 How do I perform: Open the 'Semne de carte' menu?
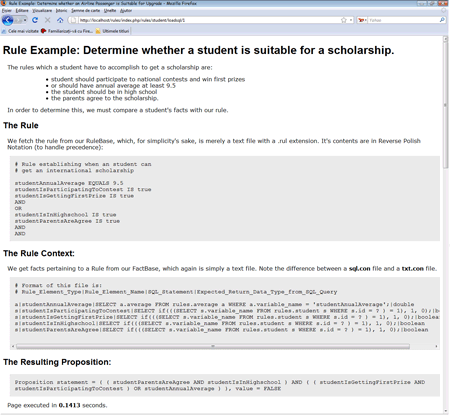[86, 11]
